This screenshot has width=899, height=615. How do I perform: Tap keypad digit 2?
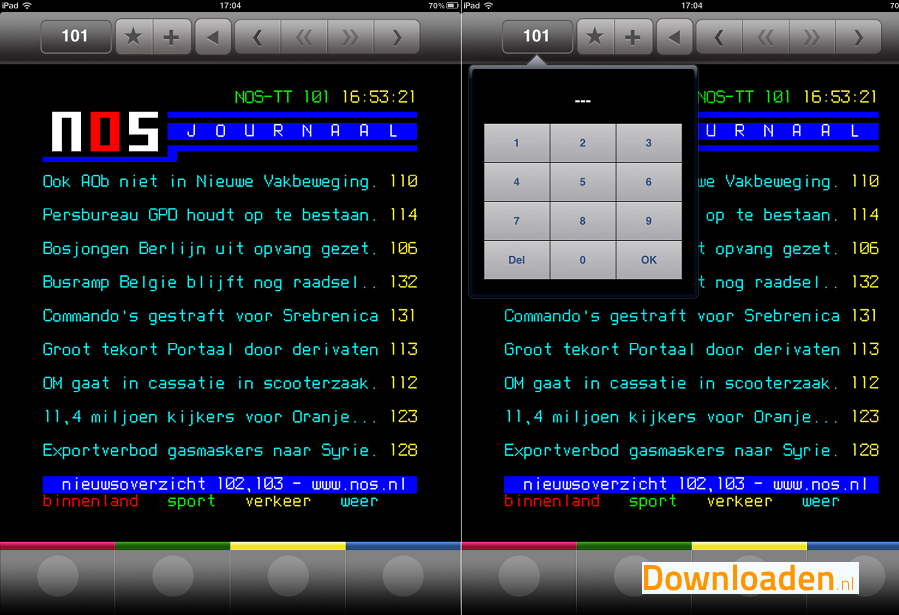point(583,143)
